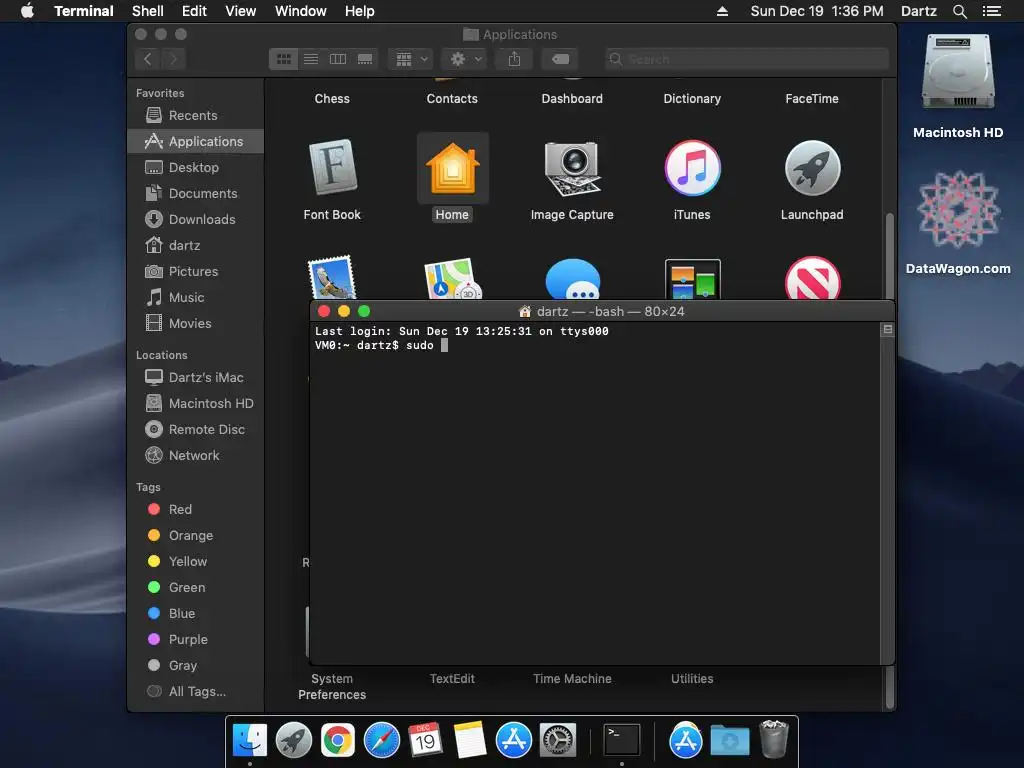1024x768 pixels.
Task: Select Recents in Finder sidebar
Action: 195,116
